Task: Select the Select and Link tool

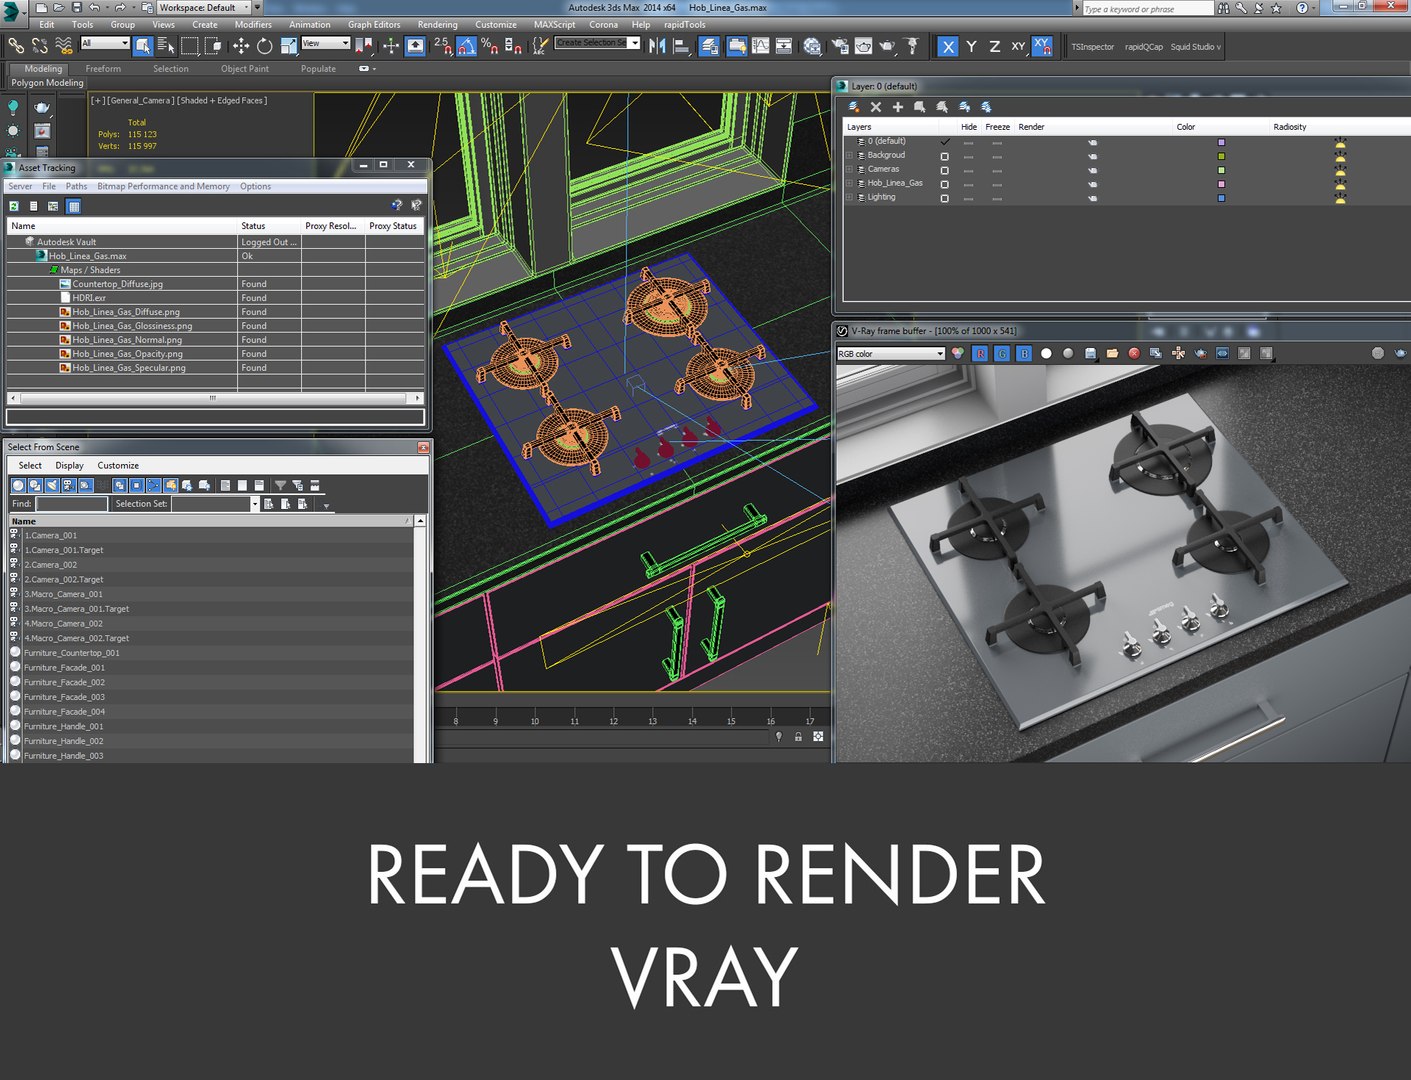Action: [16, 45]
